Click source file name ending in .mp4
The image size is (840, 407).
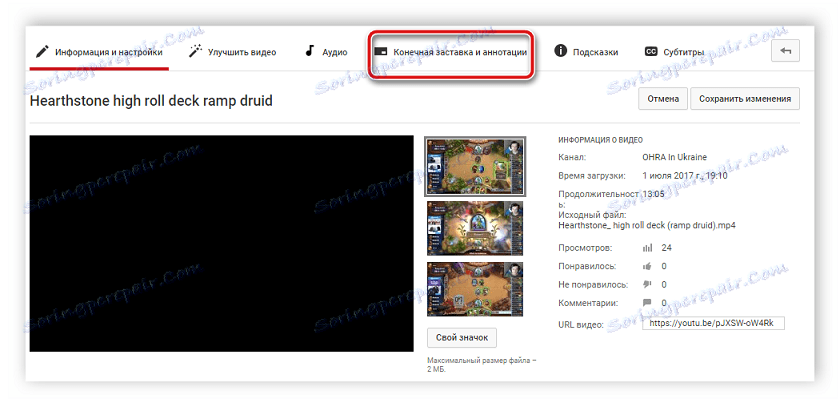647,225
